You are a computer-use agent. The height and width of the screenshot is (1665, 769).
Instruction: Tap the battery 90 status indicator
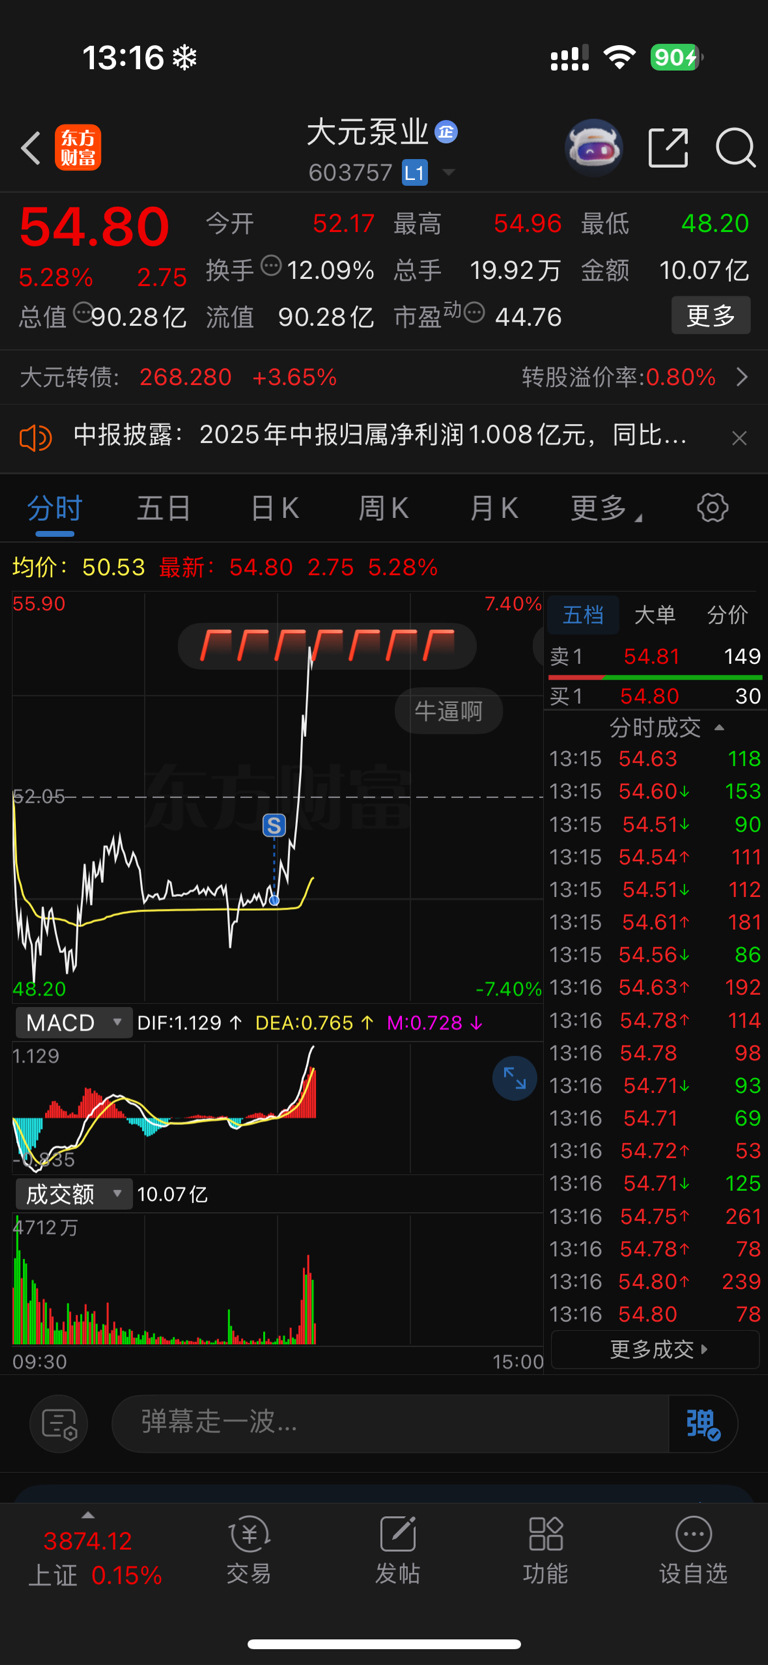677,57
